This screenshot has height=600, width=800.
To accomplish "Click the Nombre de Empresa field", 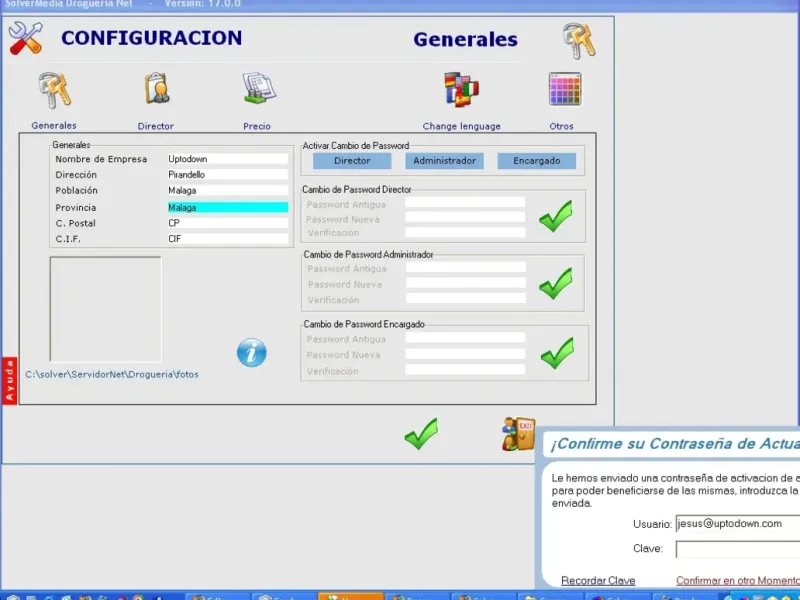I will point(228,159).
